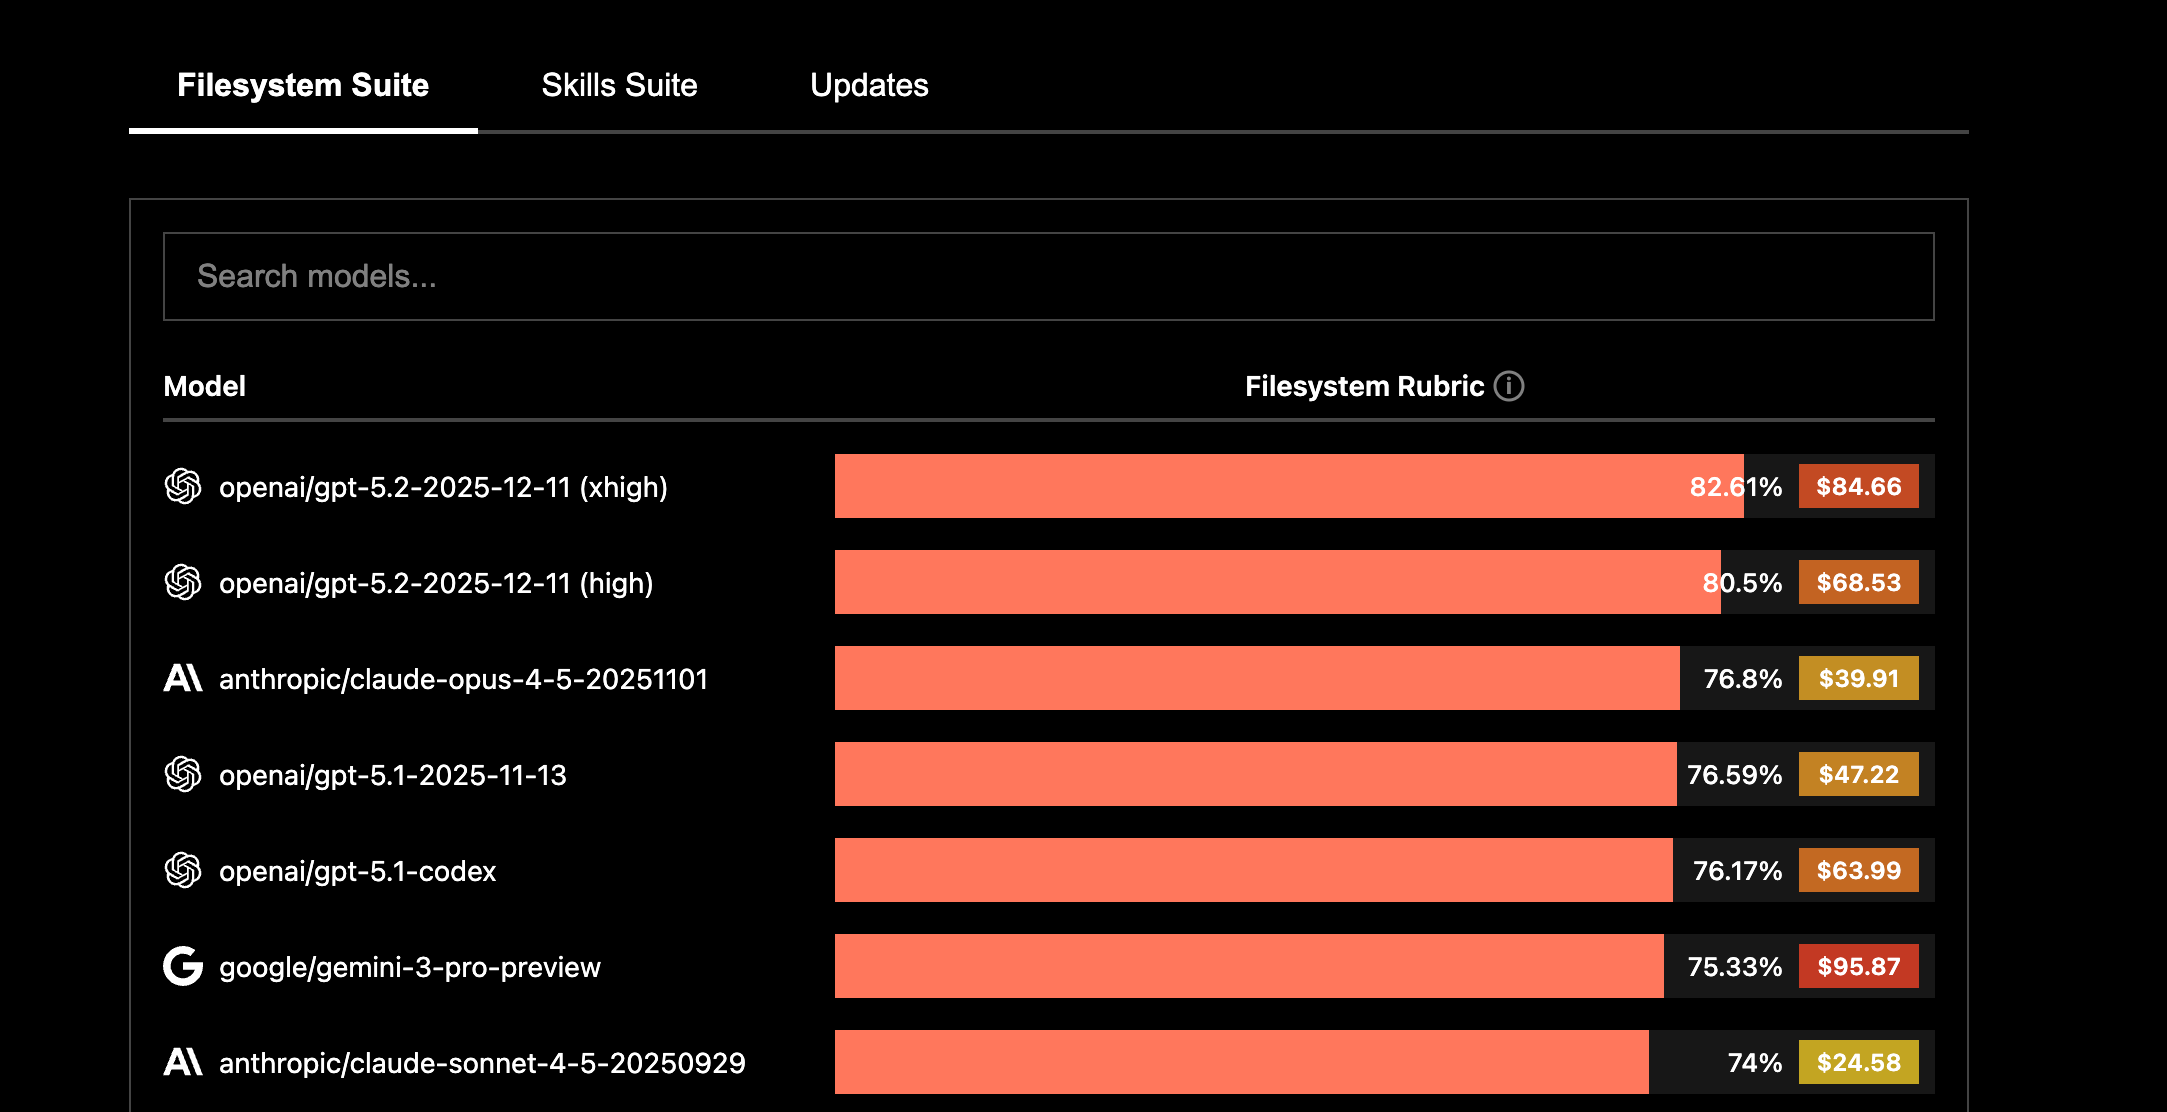Select the Filesystem Suite tab

pyautogui.click(x=303, y=86)
